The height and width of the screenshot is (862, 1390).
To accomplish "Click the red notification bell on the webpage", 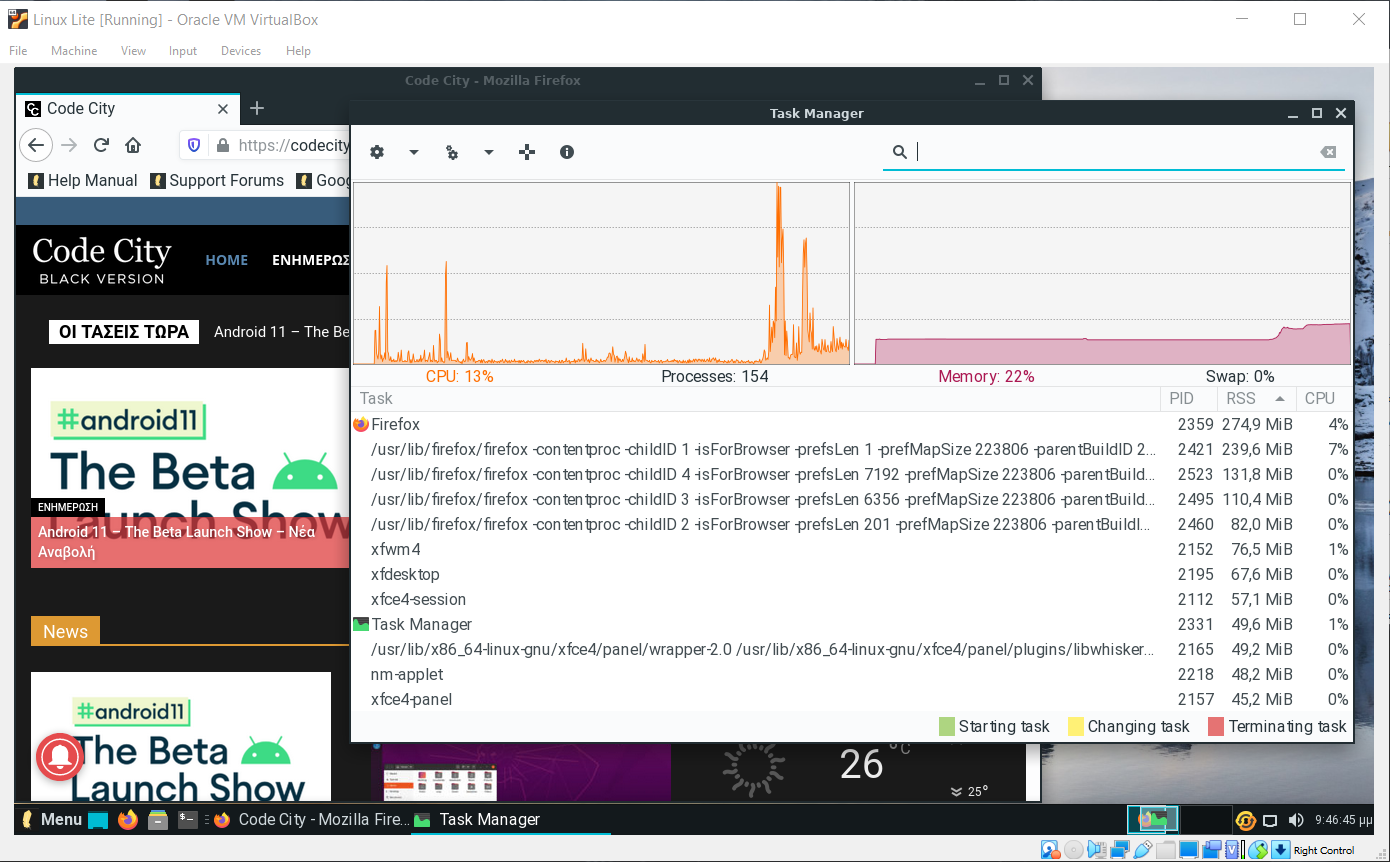I will click(x=60, y=757).
